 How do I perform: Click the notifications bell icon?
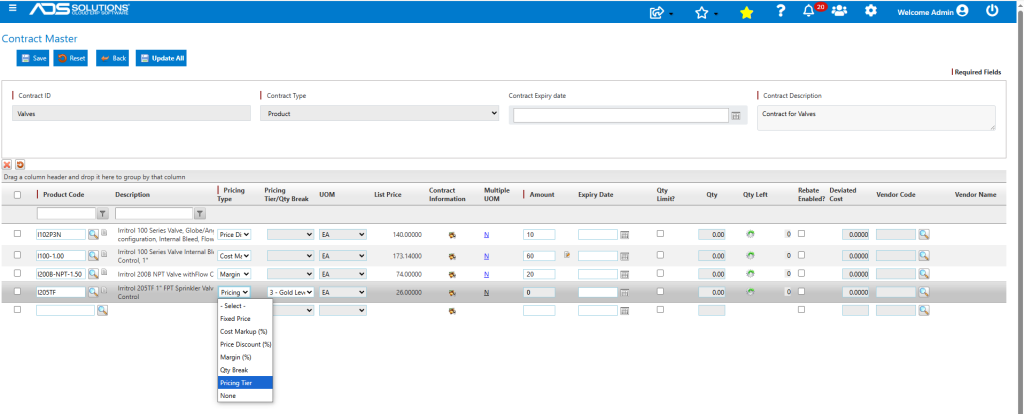click(808, 11)
